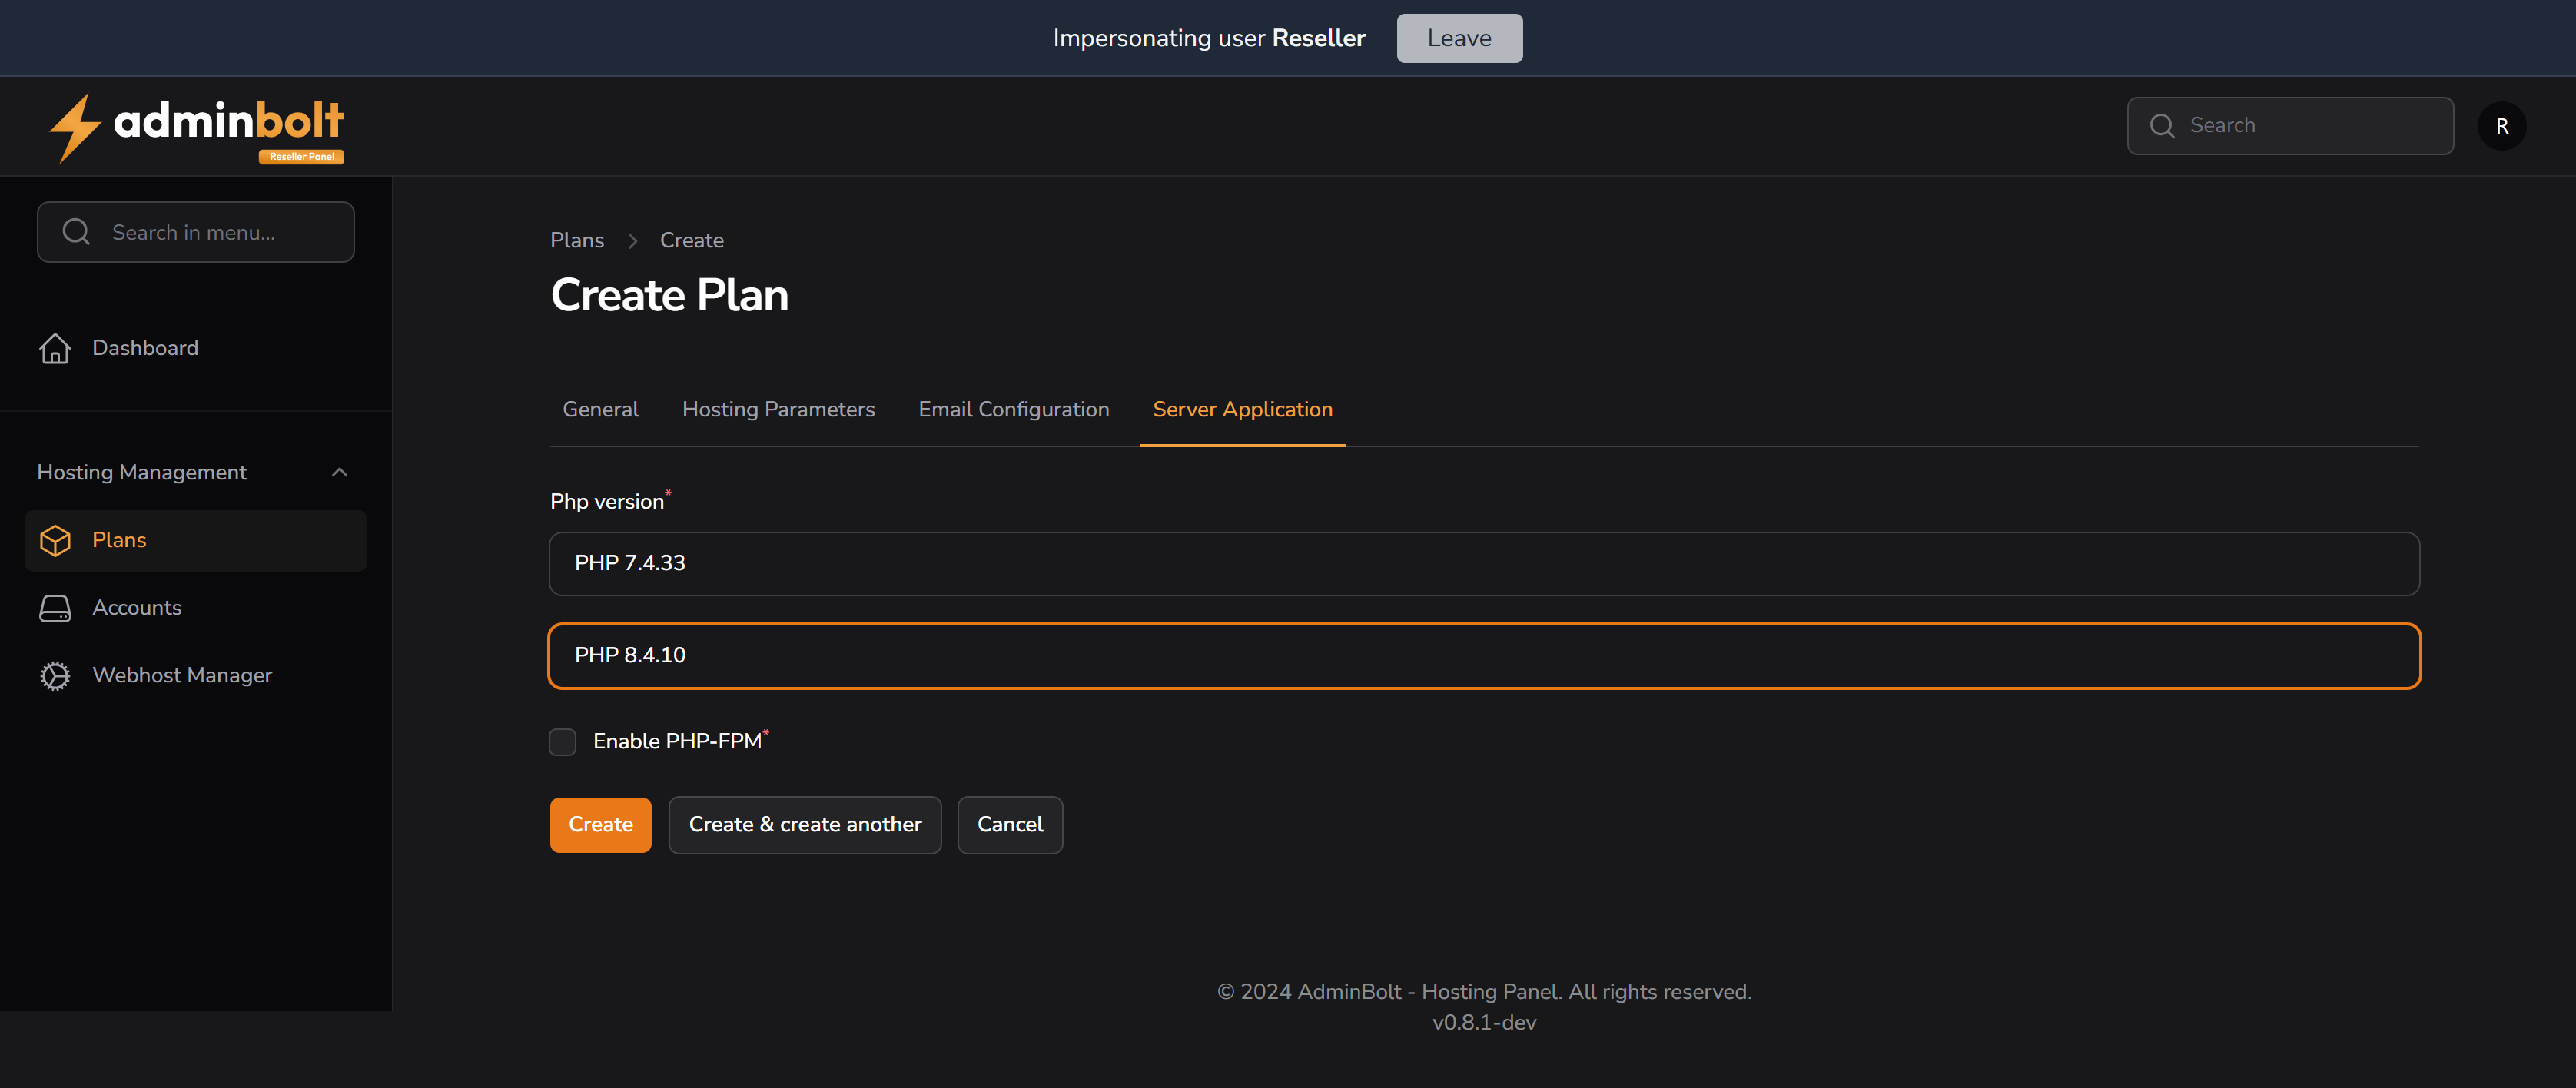Click the magnifier icon in top search bar
This screenshot has width=2576, height=1088.
[2162, 125]
